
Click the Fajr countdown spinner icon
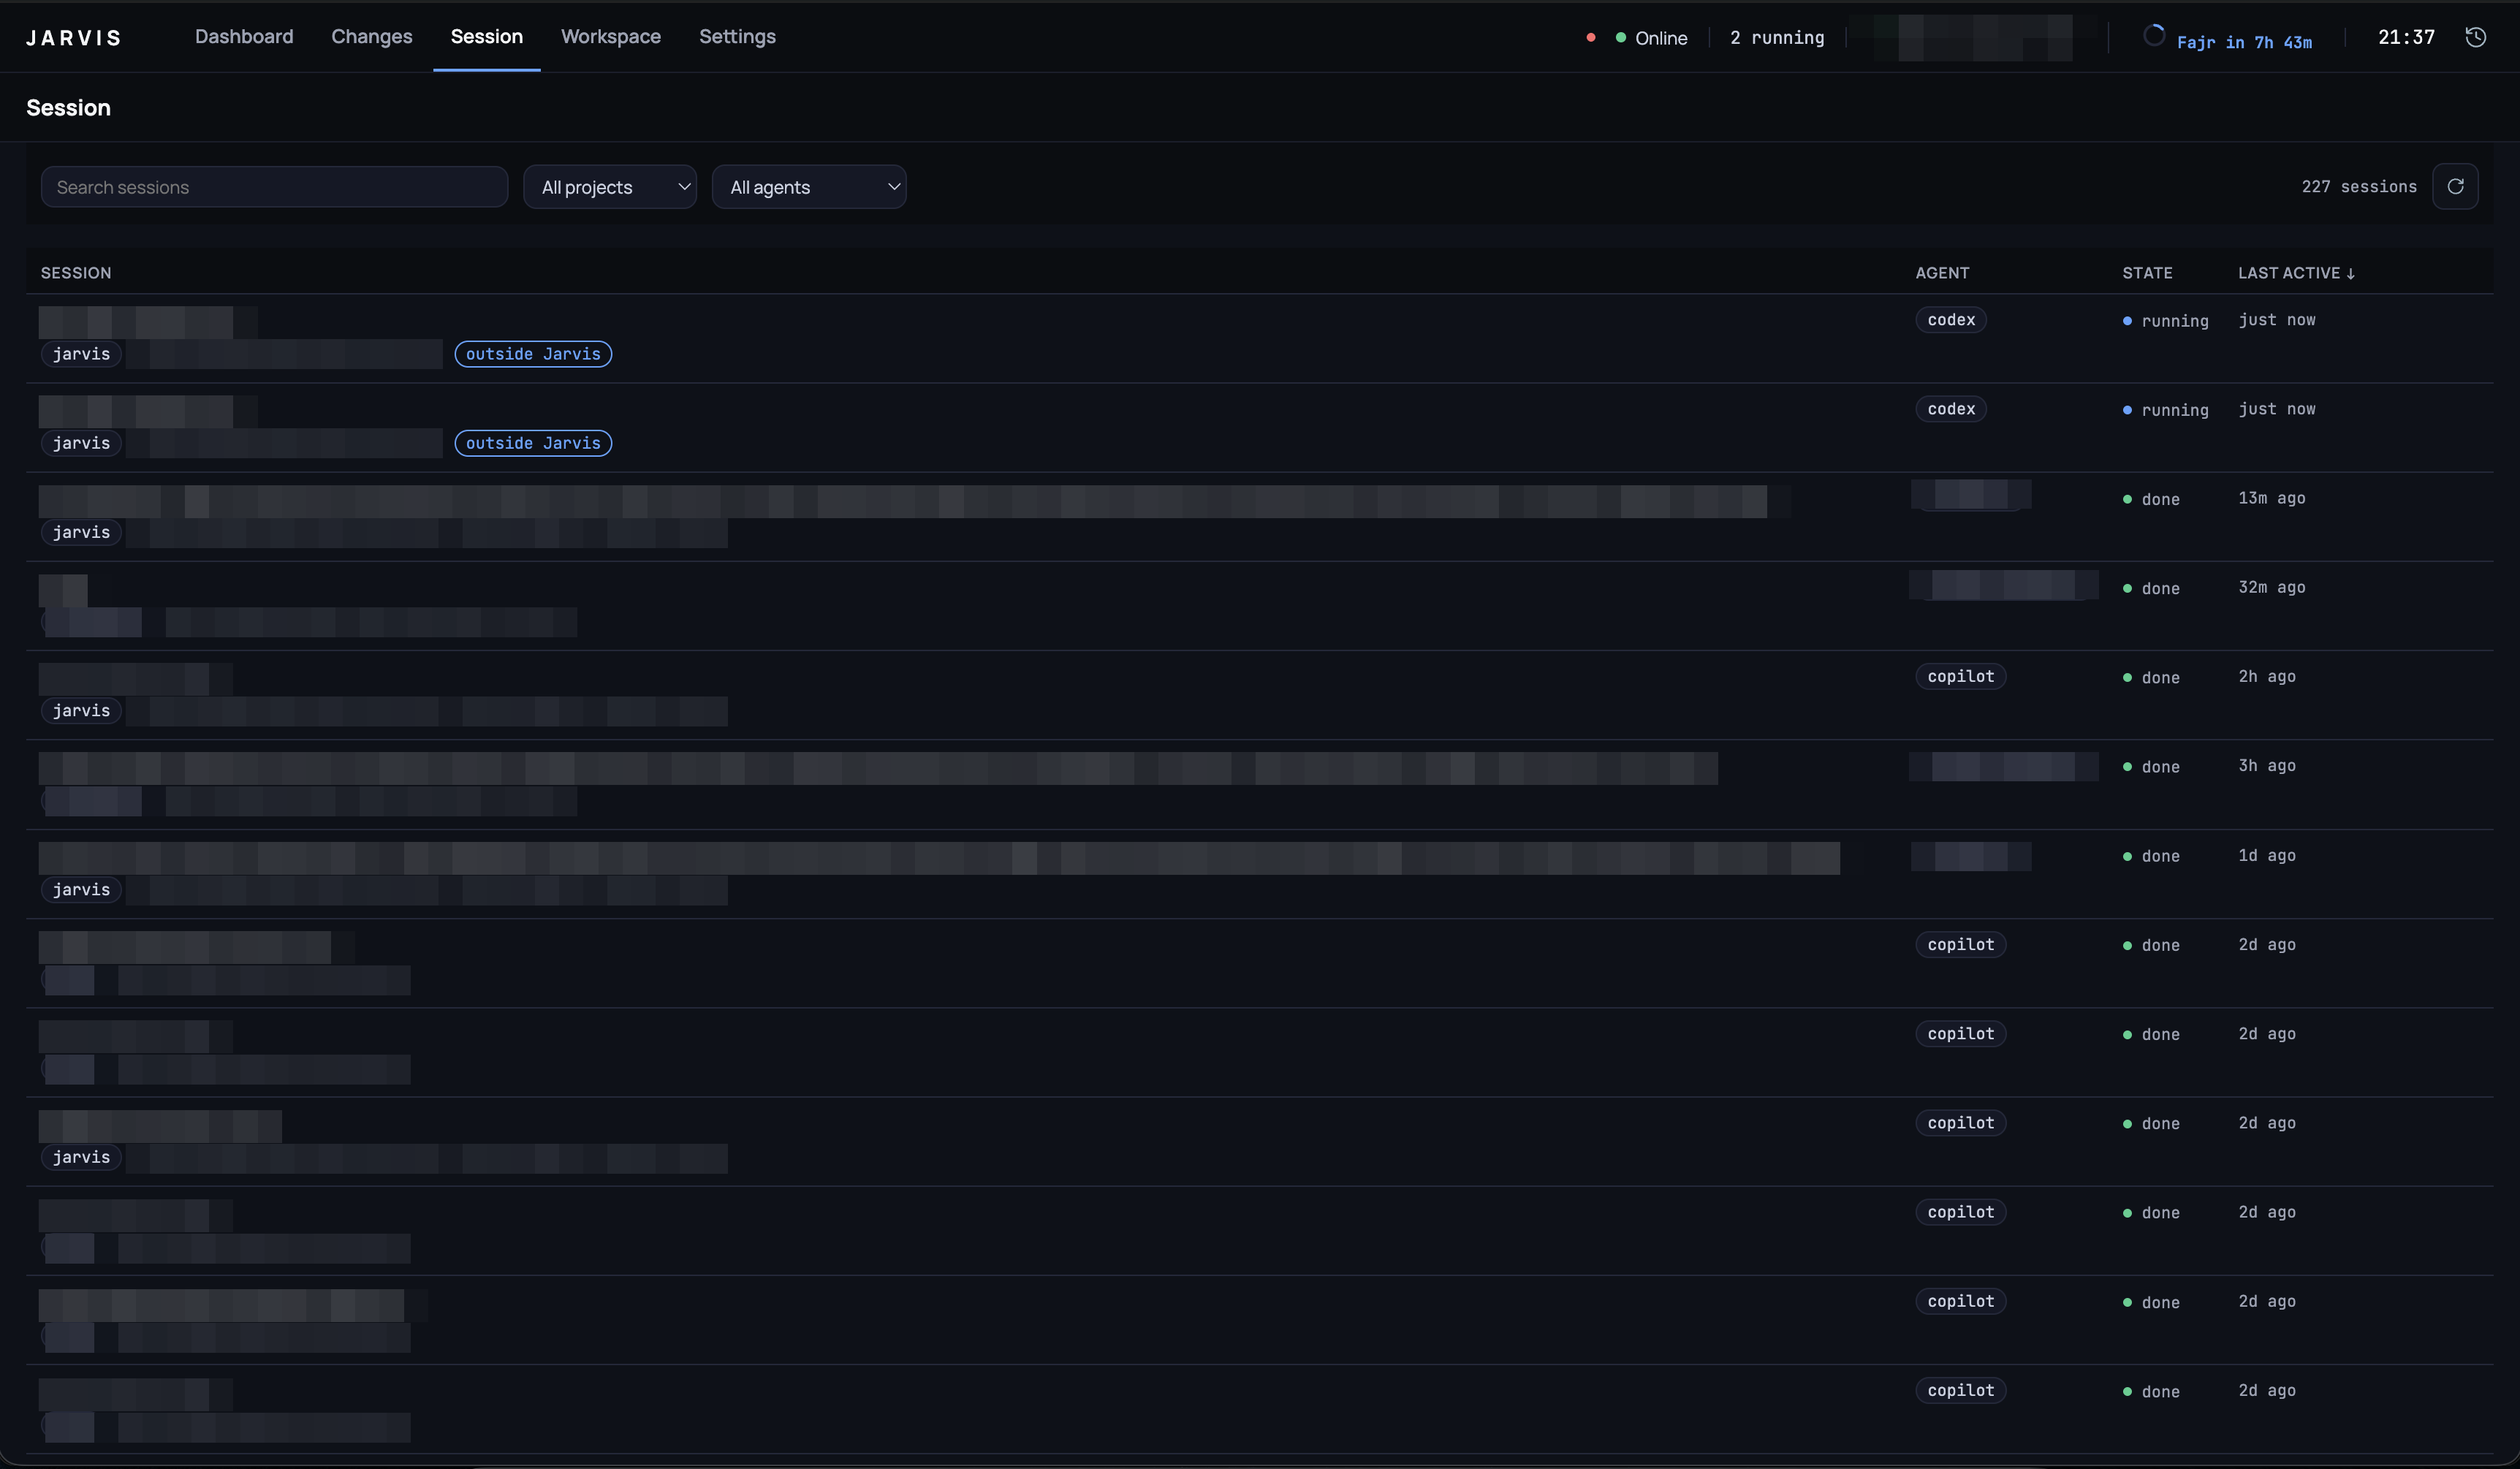[2154, 36]
